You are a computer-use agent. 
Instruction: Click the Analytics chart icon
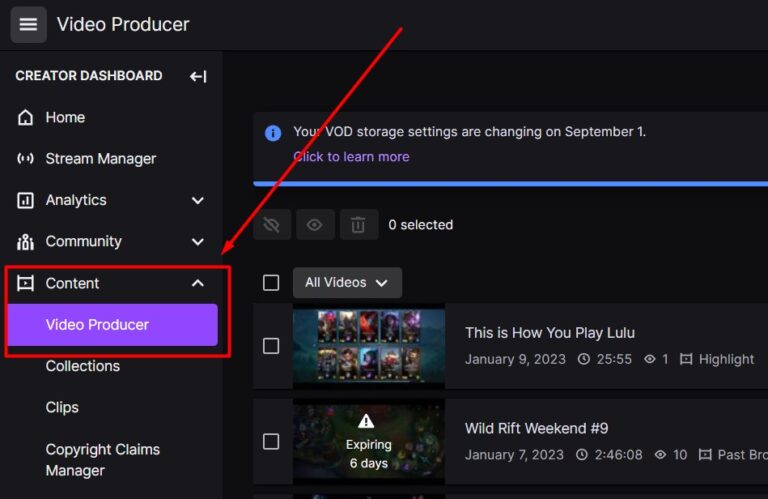(25, 200)
